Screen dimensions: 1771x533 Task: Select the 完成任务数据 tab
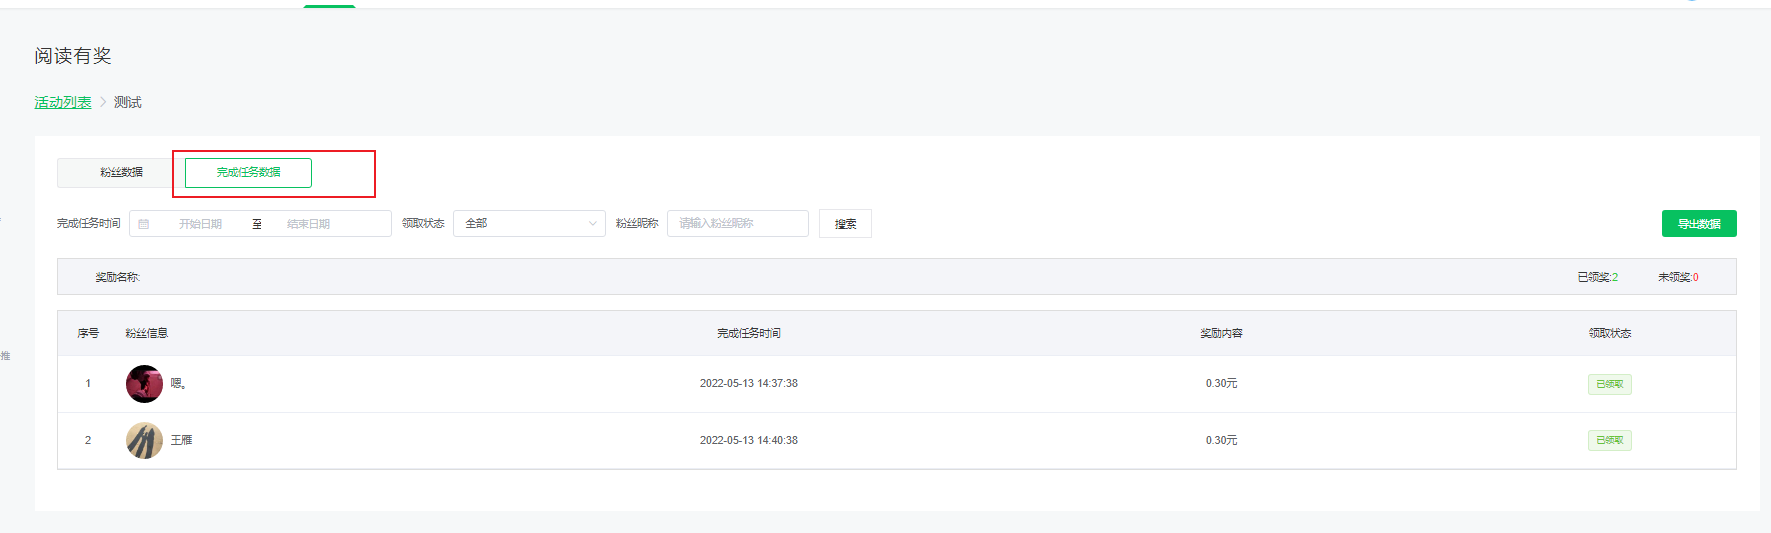pos(248,173)
